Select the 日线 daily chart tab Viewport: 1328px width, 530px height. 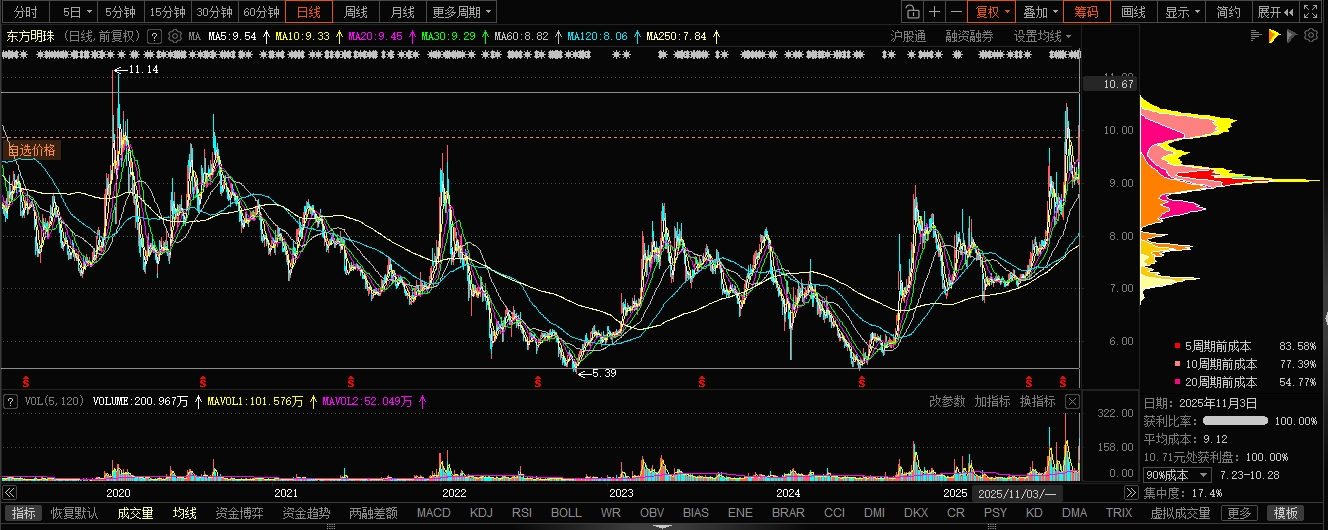point(309,12)
